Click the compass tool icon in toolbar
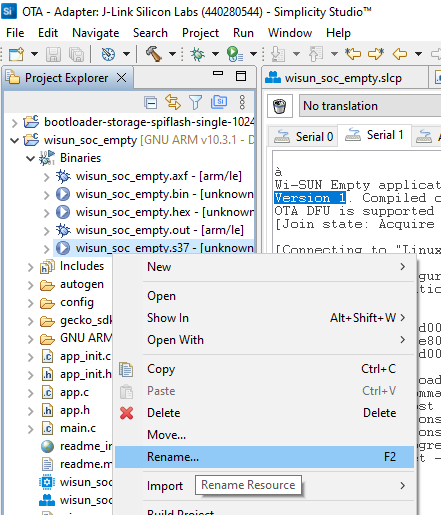 [x=108, y=54]
